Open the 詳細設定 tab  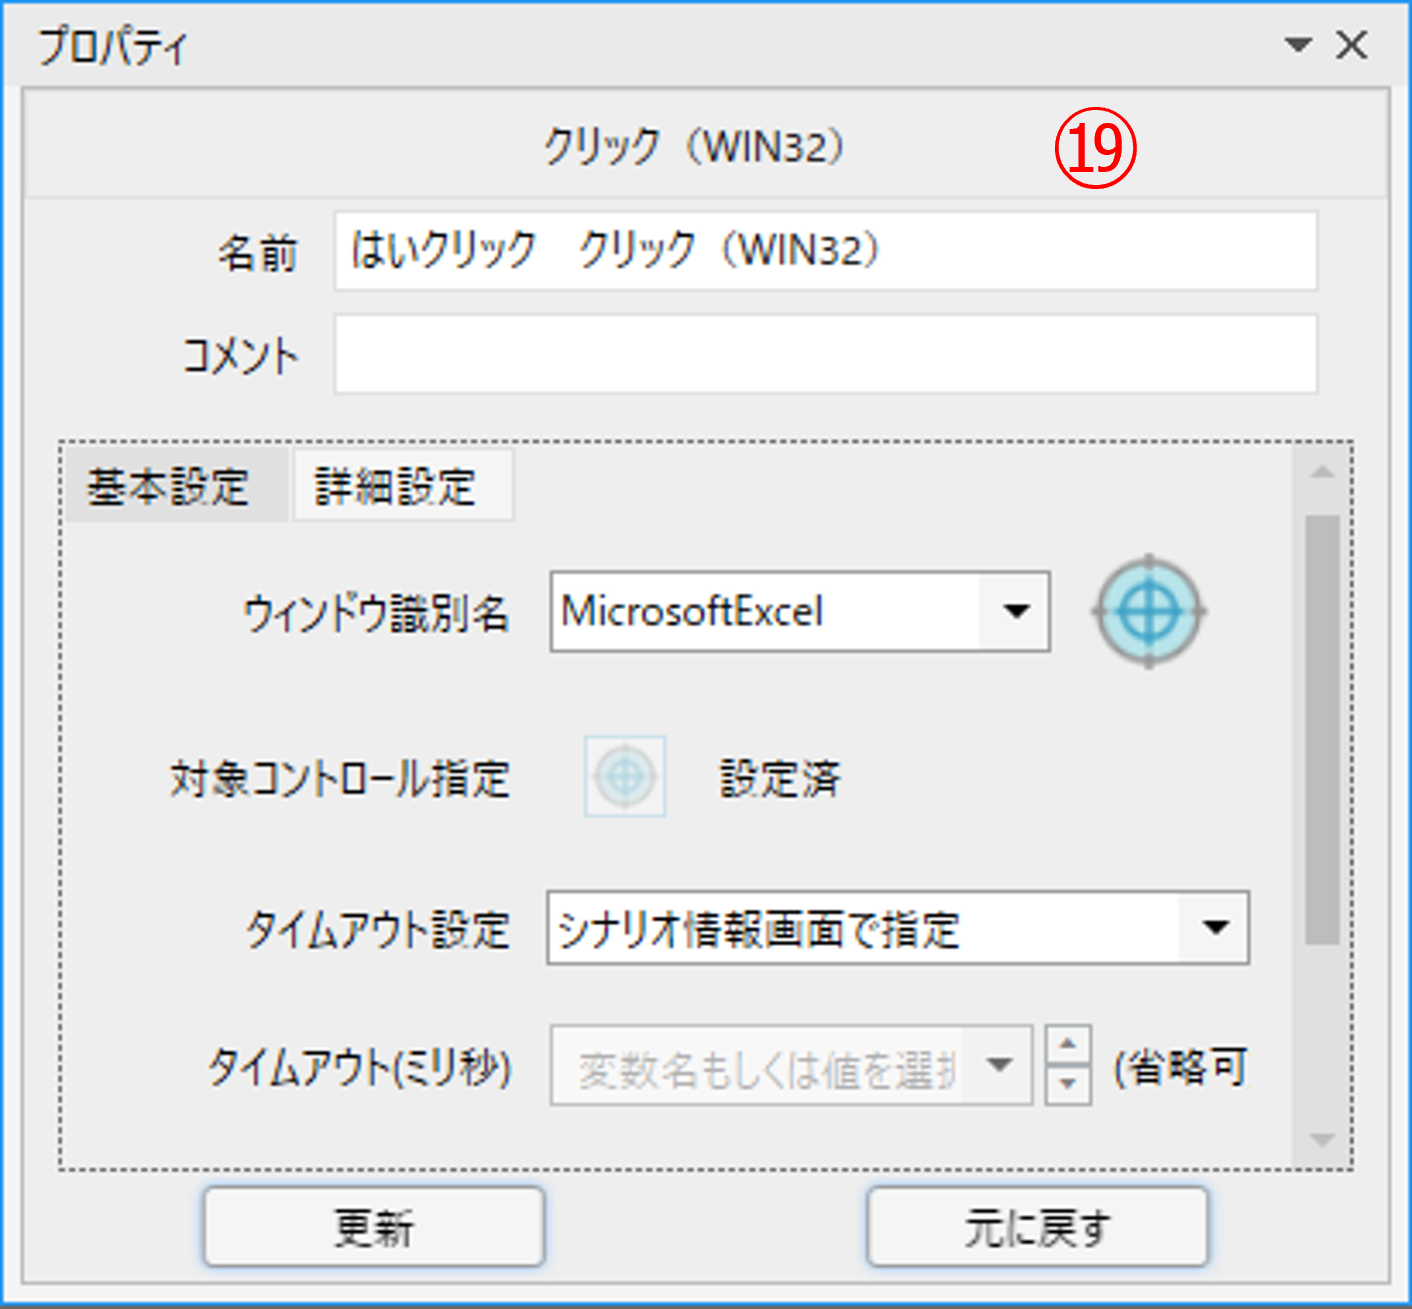point(396,487)
